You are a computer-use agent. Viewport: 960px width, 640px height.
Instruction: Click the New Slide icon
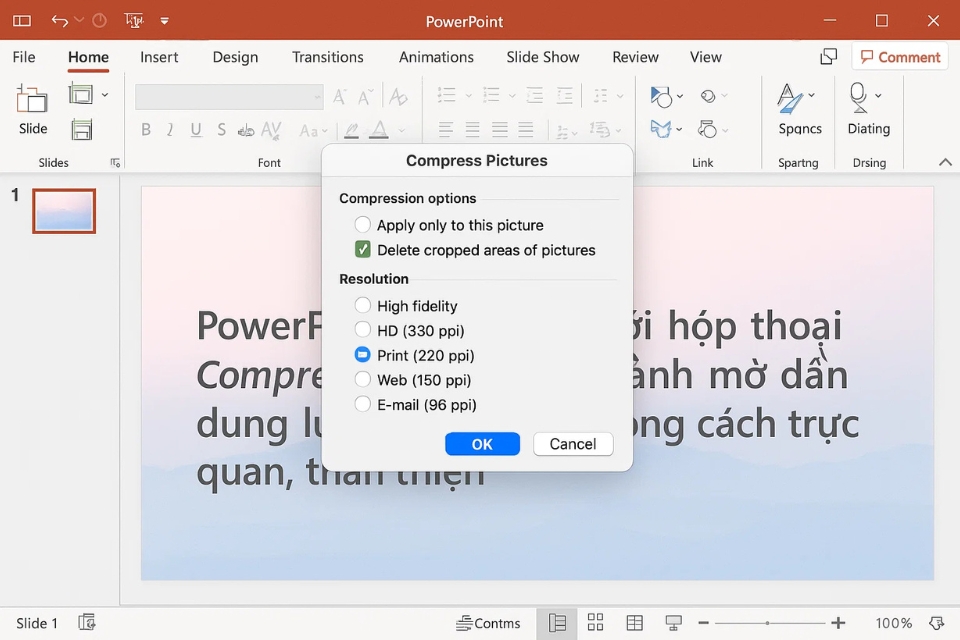[32, 100]
